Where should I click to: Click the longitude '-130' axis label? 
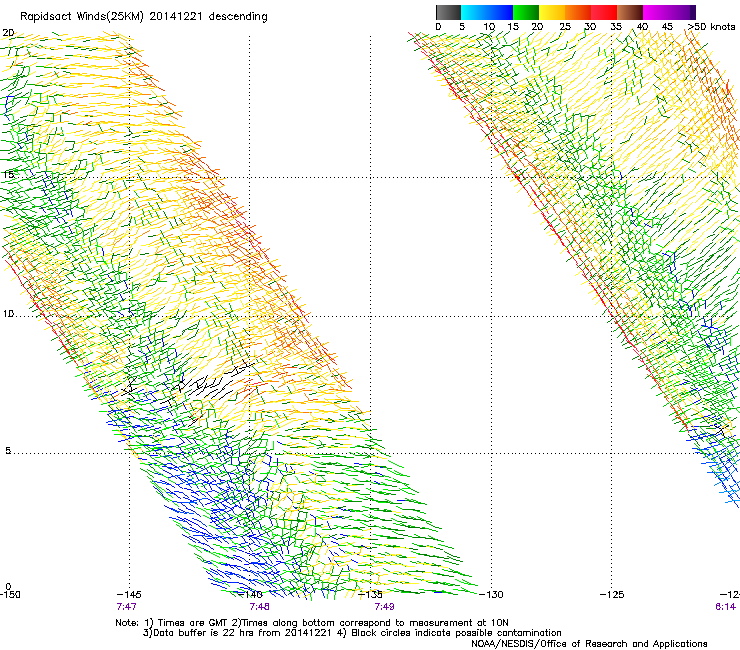pos(491,595)
